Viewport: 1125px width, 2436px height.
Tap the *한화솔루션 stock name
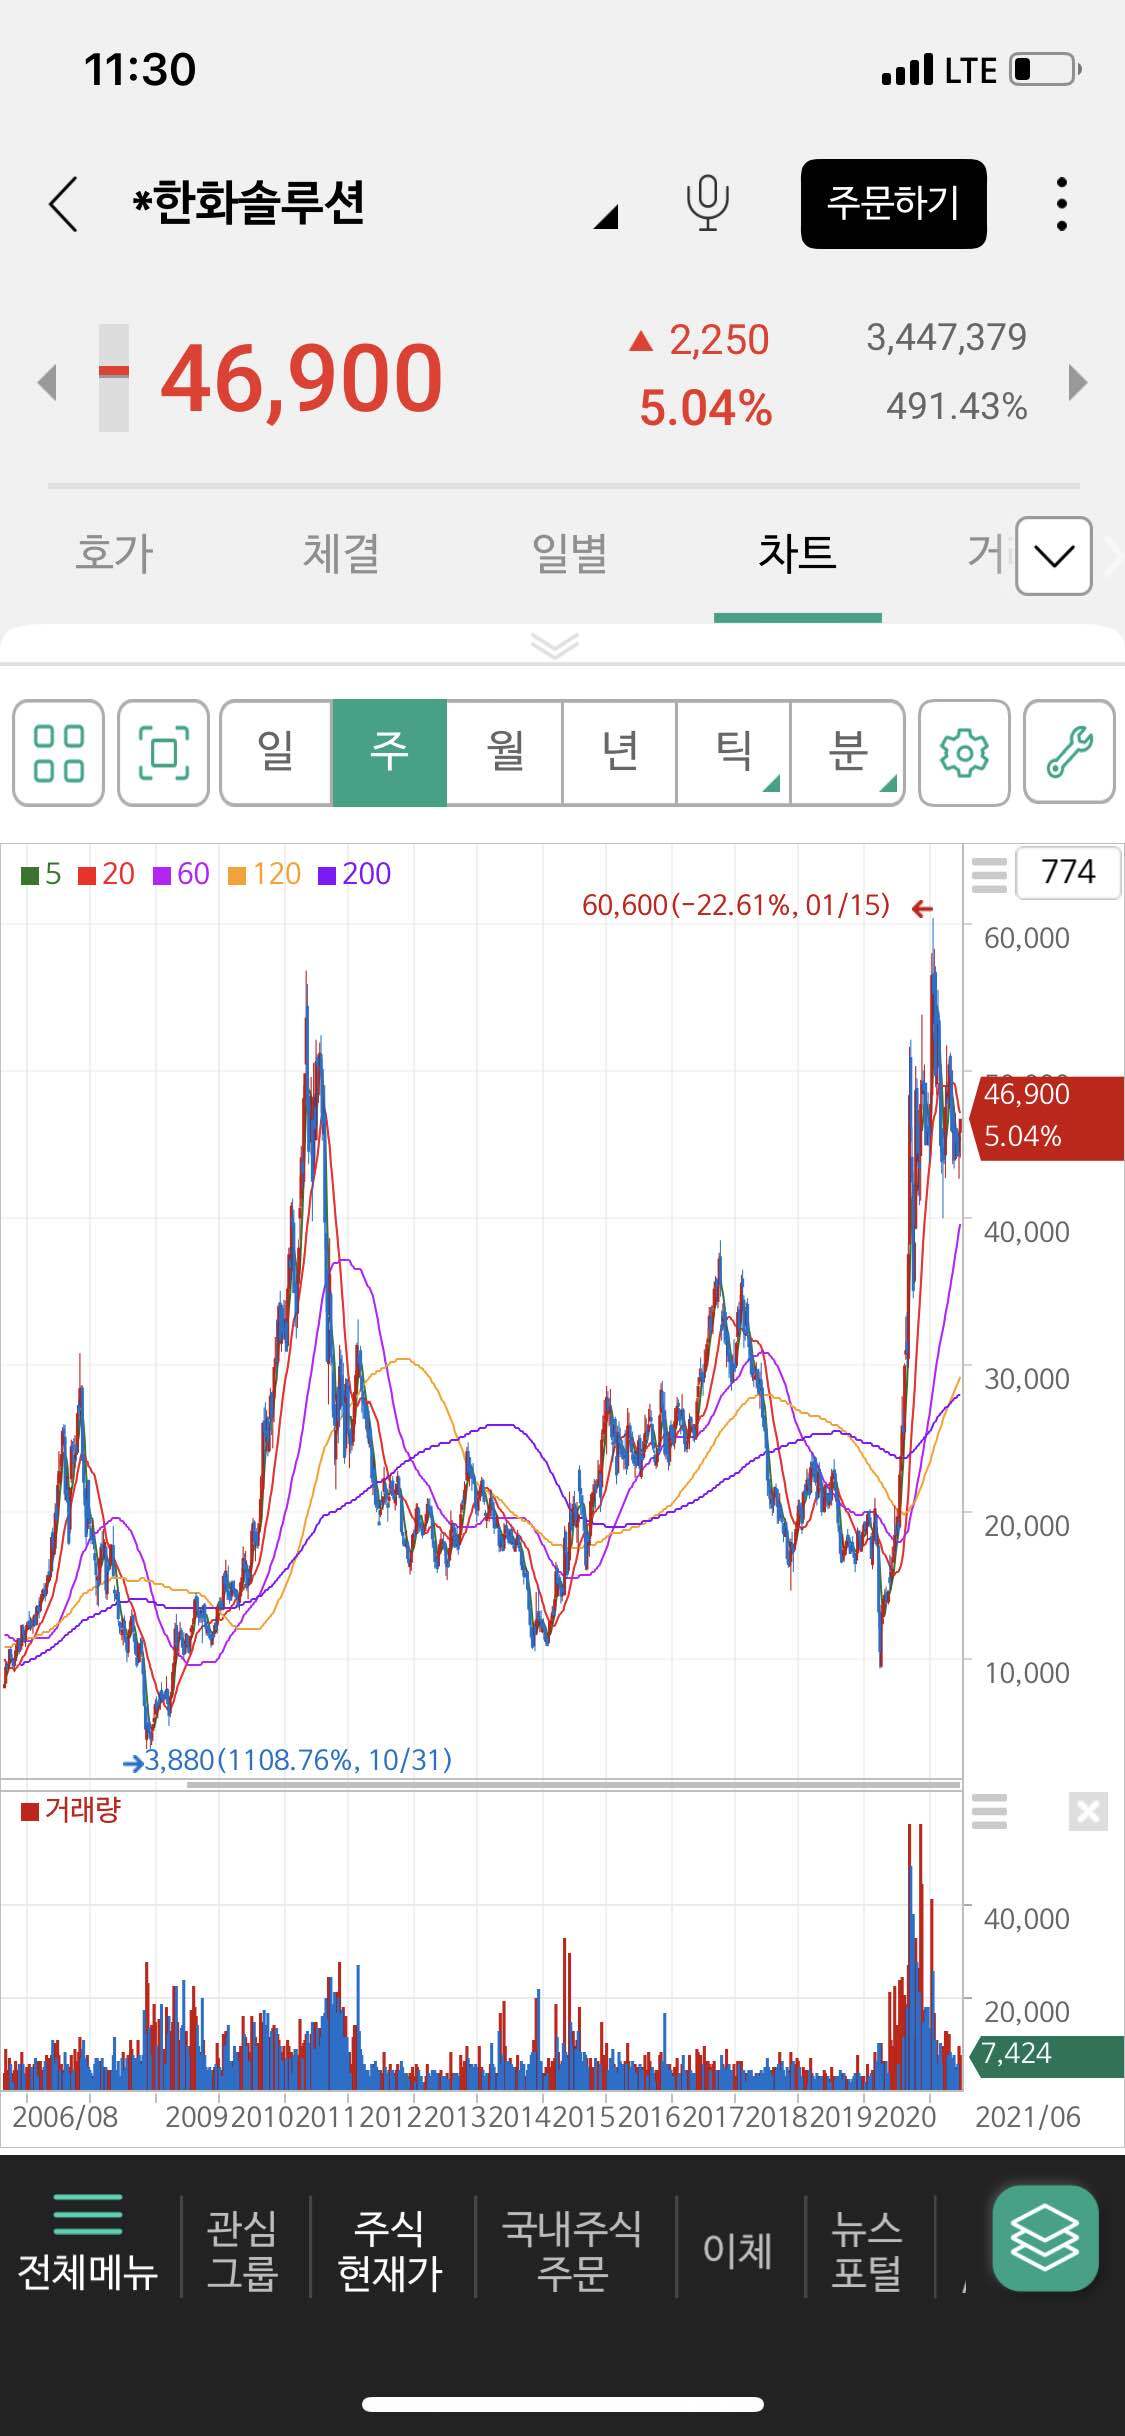click(x=248, y=203)
